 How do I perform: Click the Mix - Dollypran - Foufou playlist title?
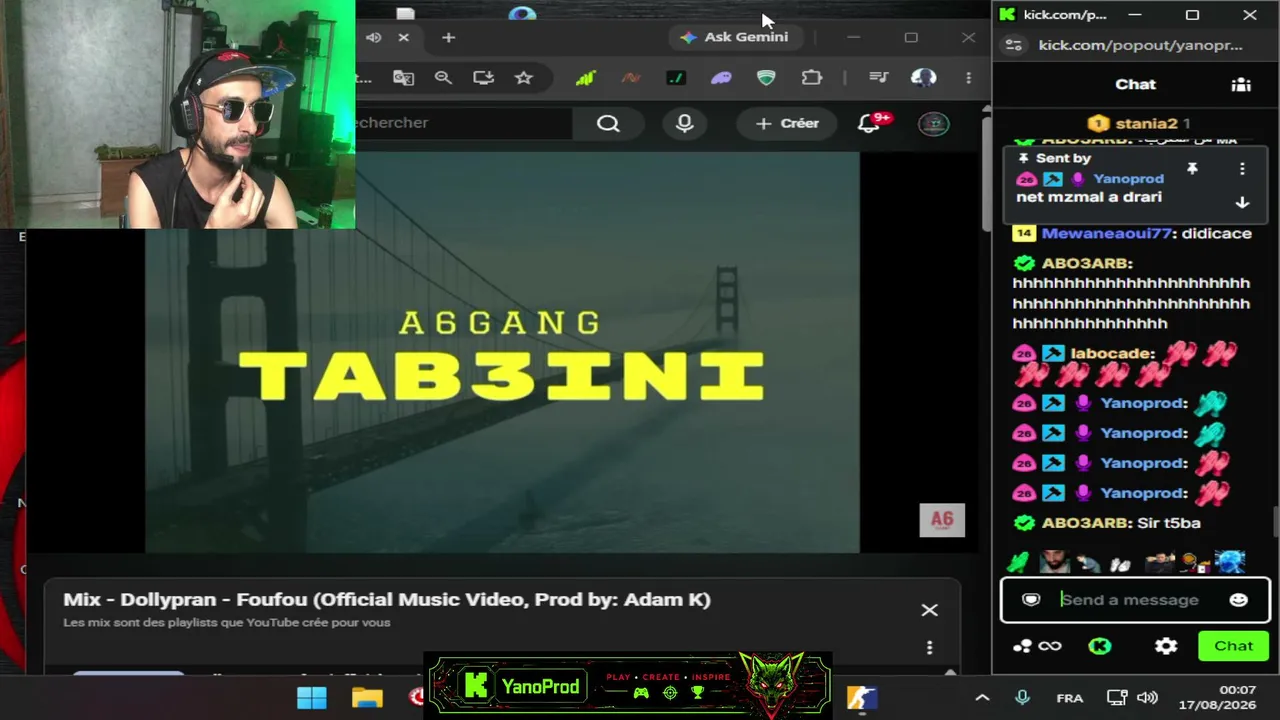pyautogui.click(x=387, y=600)
